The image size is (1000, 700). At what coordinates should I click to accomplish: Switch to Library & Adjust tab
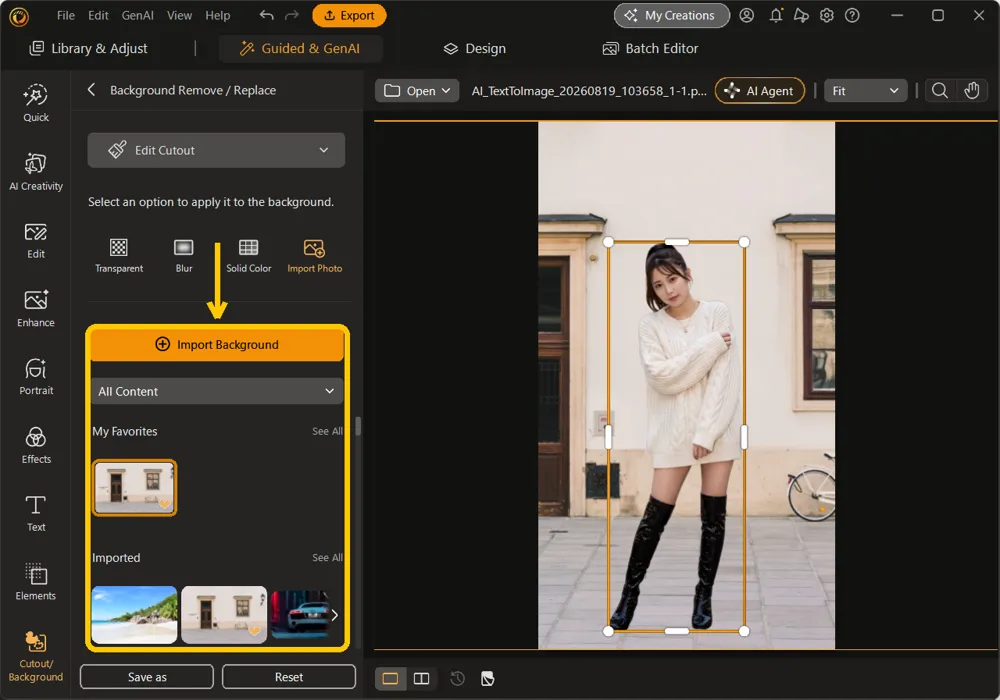tap(89, 48)
